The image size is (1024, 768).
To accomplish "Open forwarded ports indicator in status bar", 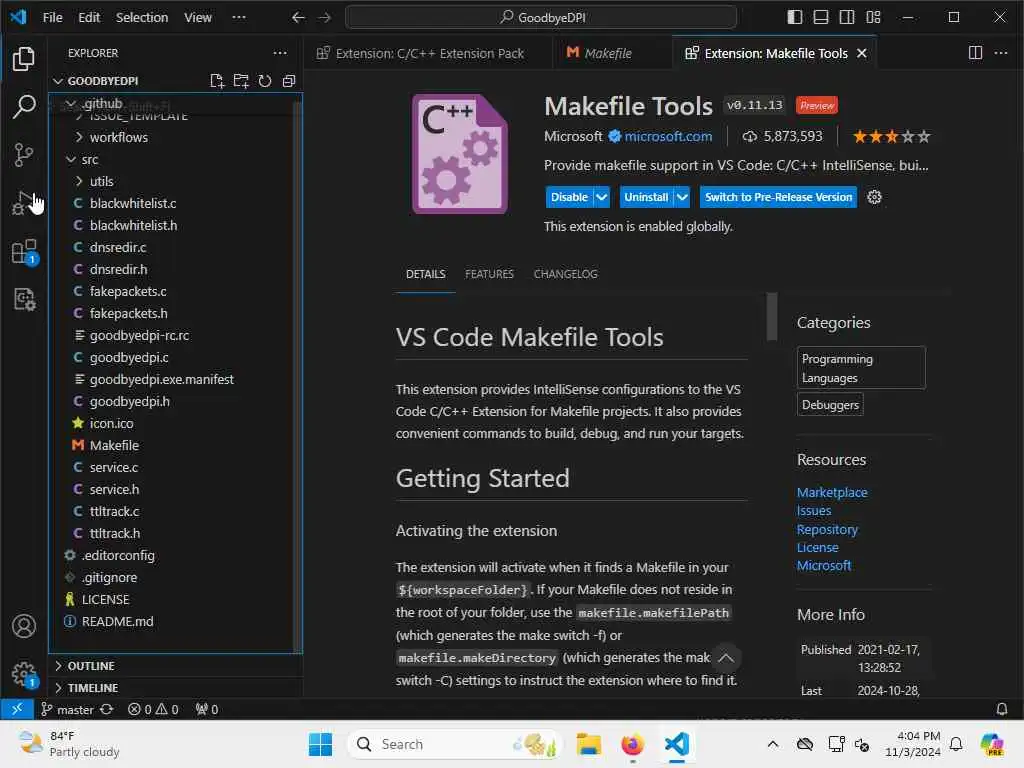I will coord(206,709).
